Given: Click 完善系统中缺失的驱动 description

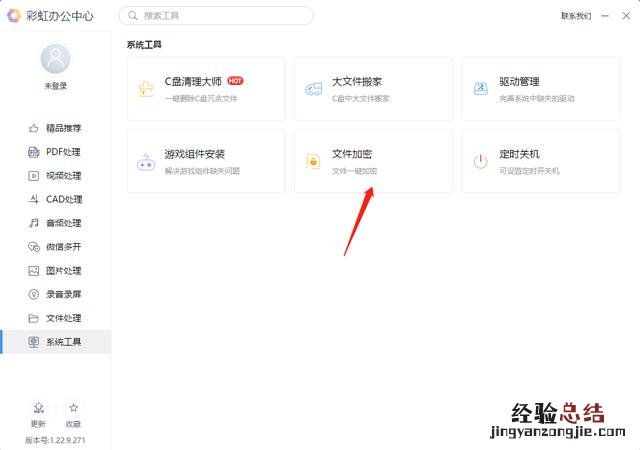Looking at the screenshot, I should pyautogui.click(x=537, y=98).
